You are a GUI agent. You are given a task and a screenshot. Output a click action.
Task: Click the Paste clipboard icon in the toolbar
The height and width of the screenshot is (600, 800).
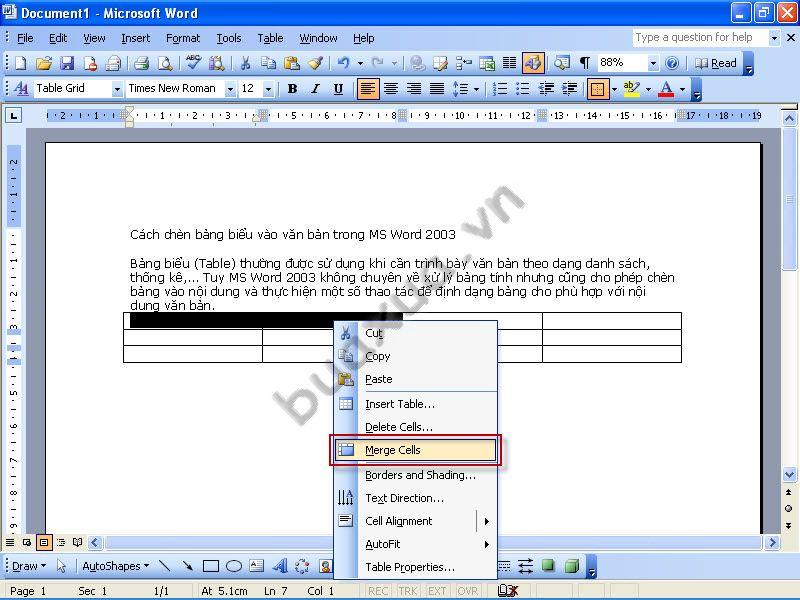pos(292,63)
